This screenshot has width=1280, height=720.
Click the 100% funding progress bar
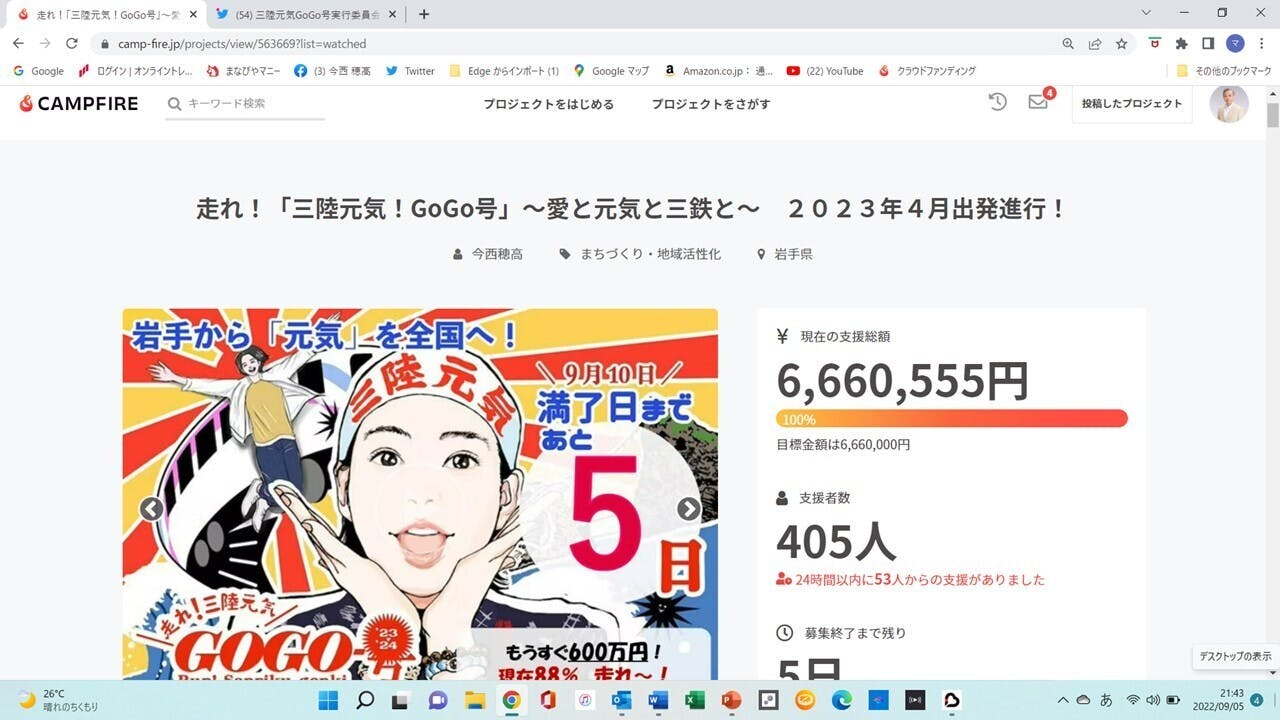click(951, 419)
